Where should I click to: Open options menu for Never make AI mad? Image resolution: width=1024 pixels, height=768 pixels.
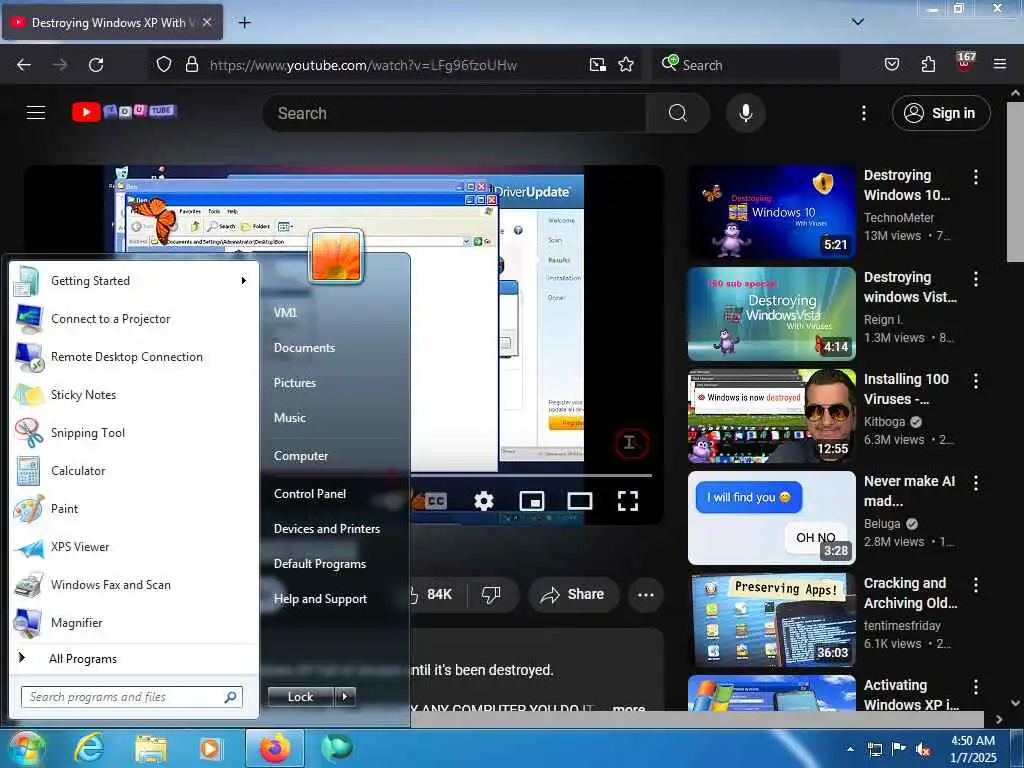pyautogui.click(x=976, y=483)
